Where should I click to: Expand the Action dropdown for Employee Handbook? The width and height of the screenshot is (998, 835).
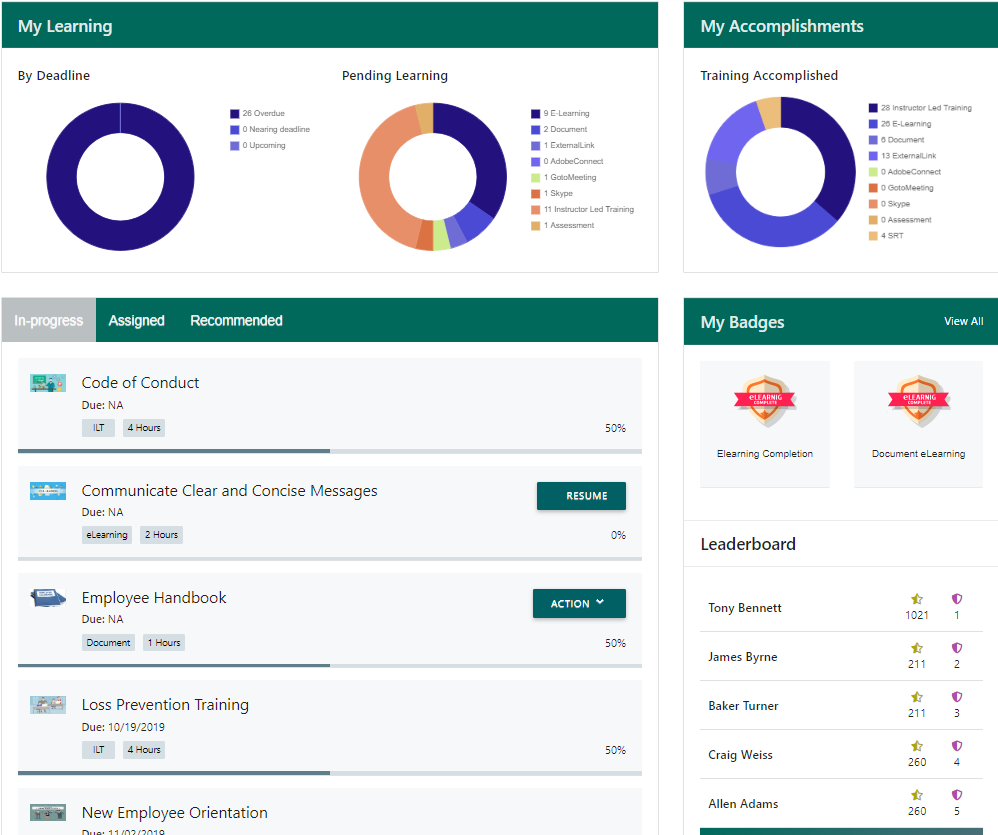[x=579, y=604]
